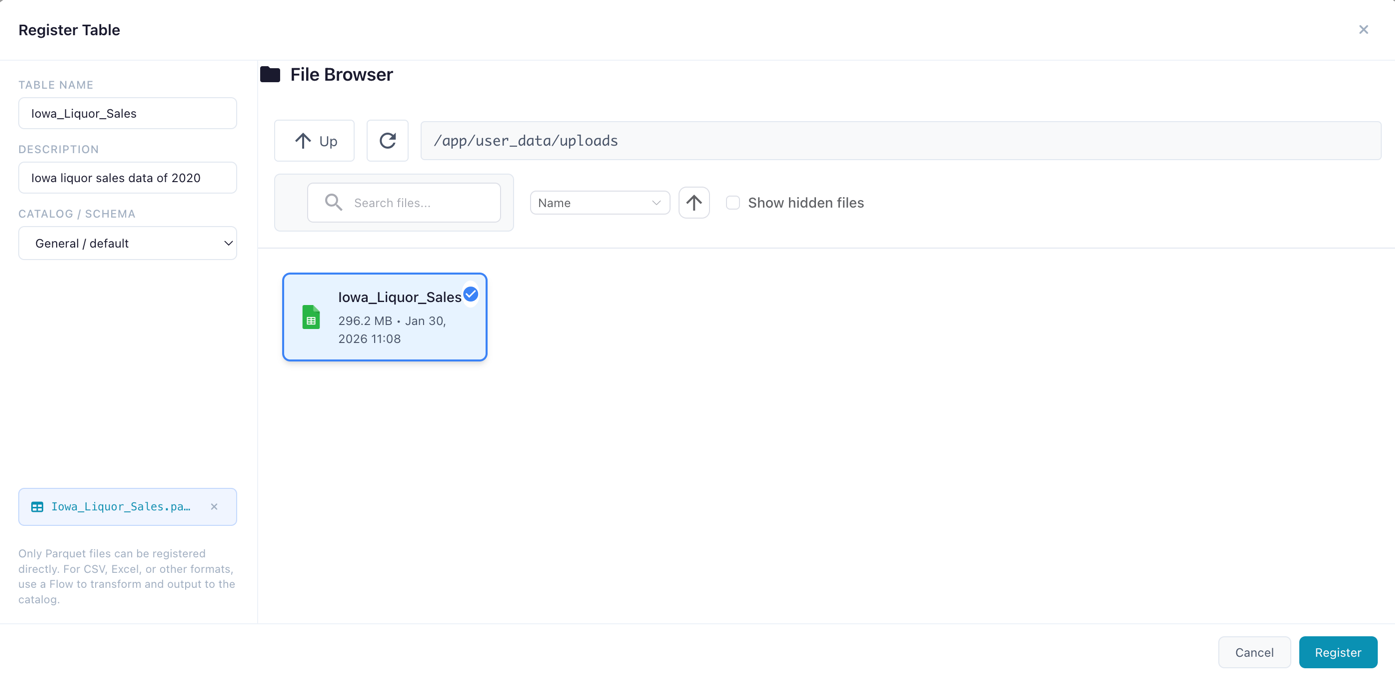The height and width of the screenshot is (677, 1395).
Task: Close the Register Table dialog
Action: click(1363, 30)
